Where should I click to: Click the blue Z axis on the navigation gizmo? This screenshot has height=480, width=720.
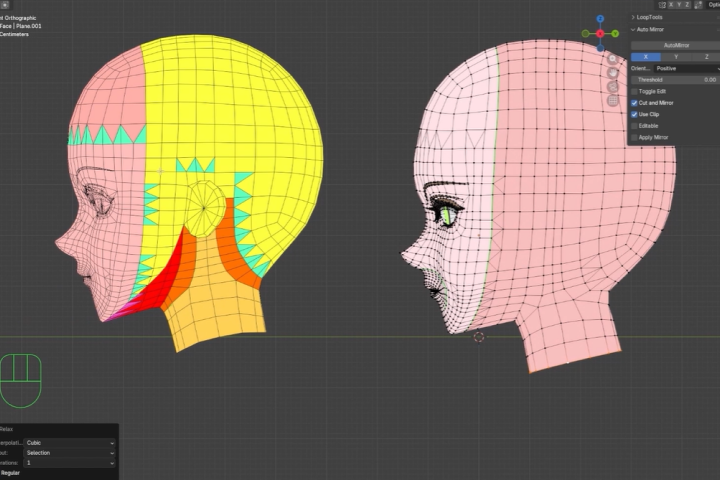pyautogui.click(x=600, y=18)
